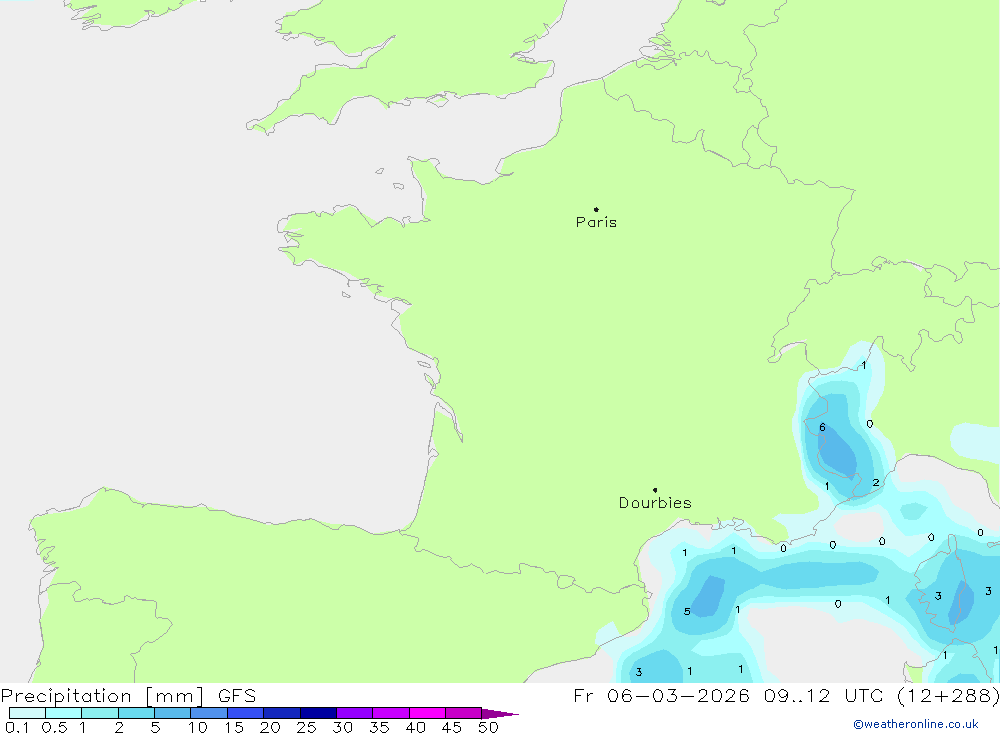1000x733 pixels.
Task: Click the legend value '20'
Action: pos(270,727)
